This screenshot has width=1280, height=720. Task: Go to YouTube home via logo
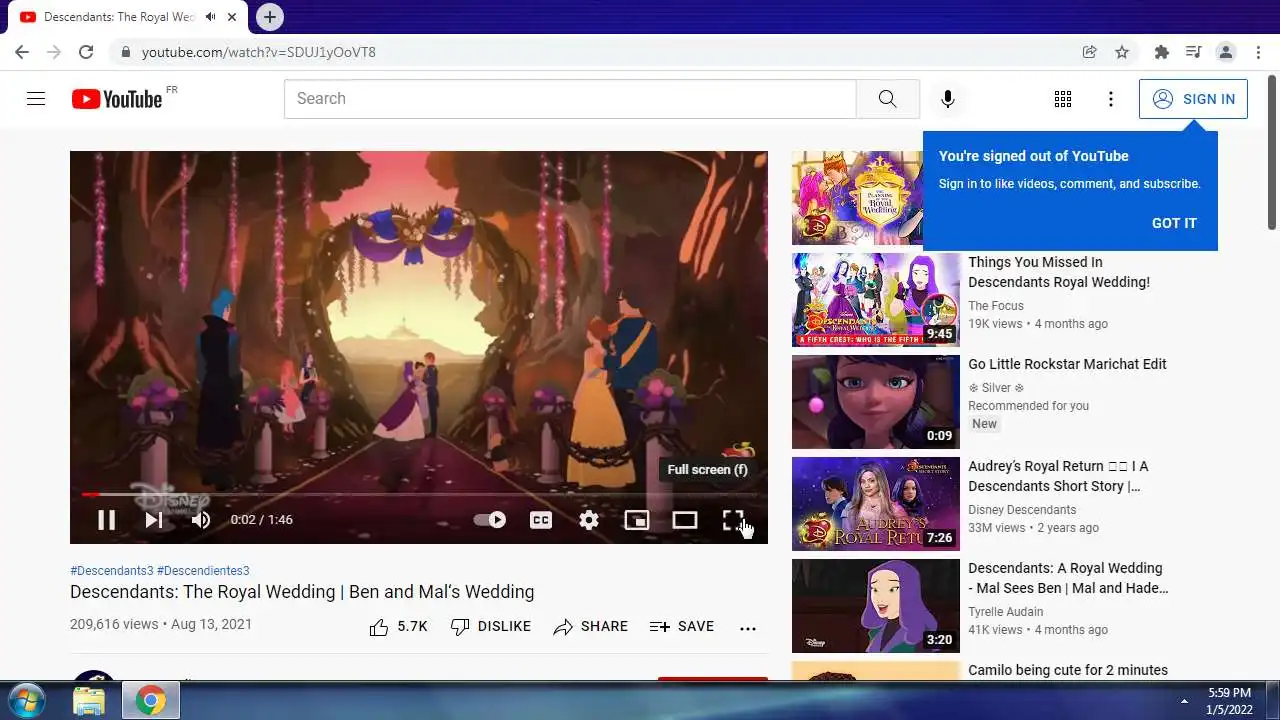point(117,99)
